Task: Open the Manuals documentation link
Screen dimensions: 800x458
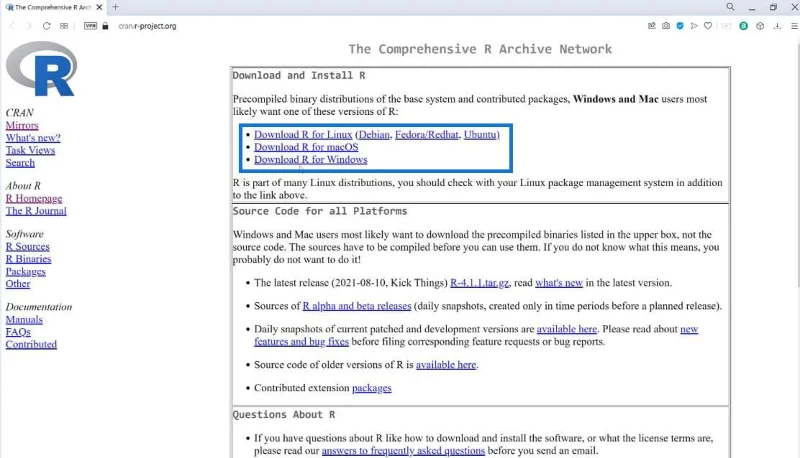Action: (24, 320)
